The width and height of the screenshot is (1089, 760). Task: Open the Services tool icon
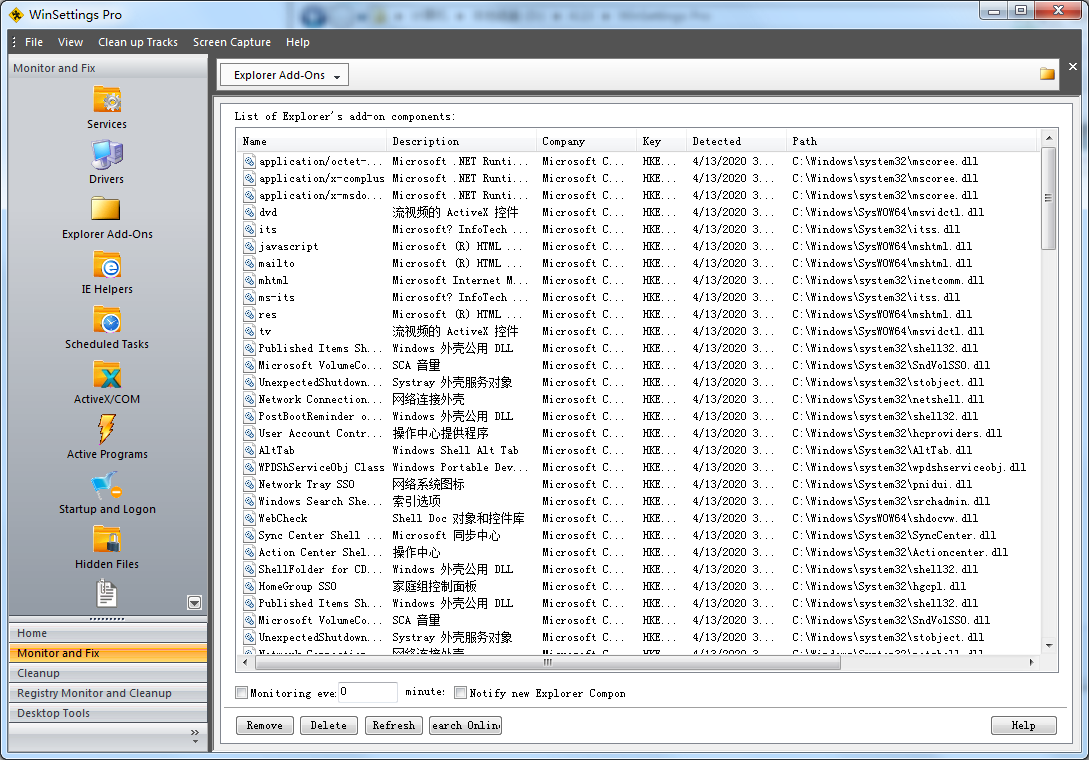(107, 100)
